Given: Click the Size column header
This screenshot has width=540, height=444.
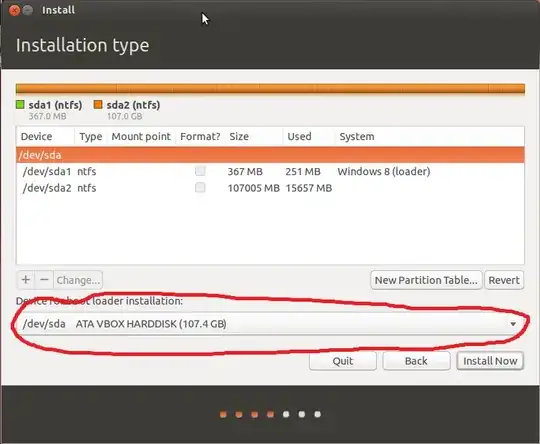Looking at the screenshot, I should click(239, 136).
